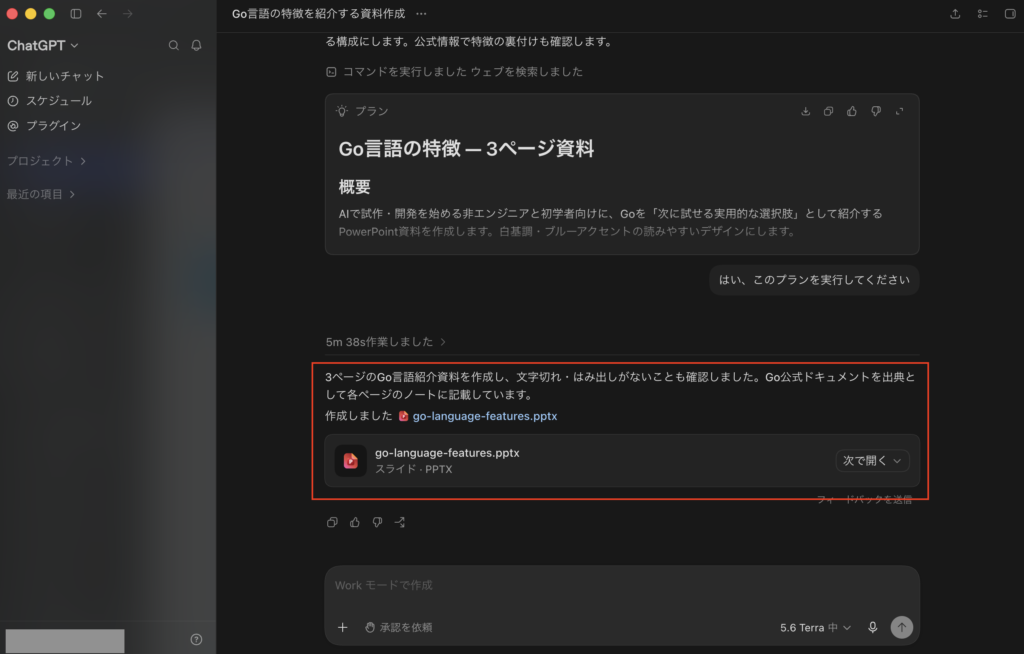
Task: Click the 概要 heading in plan card
Action: pos(355,187)
